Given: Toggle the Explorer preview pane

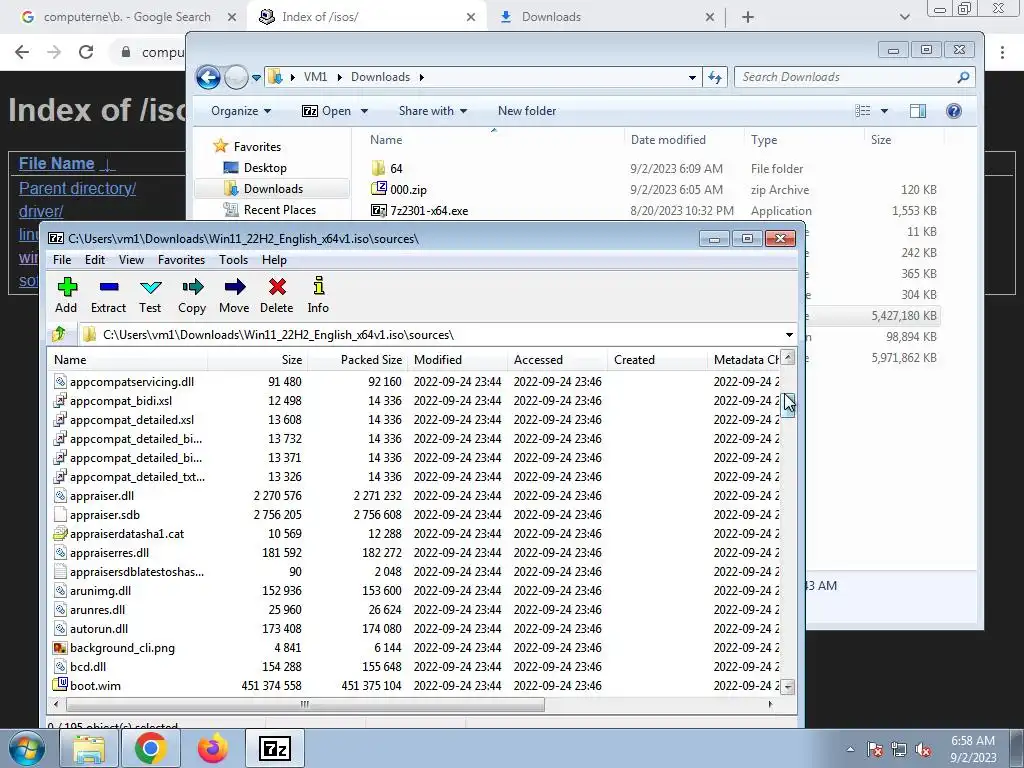Looking at the screenshot, I should 918,111.
